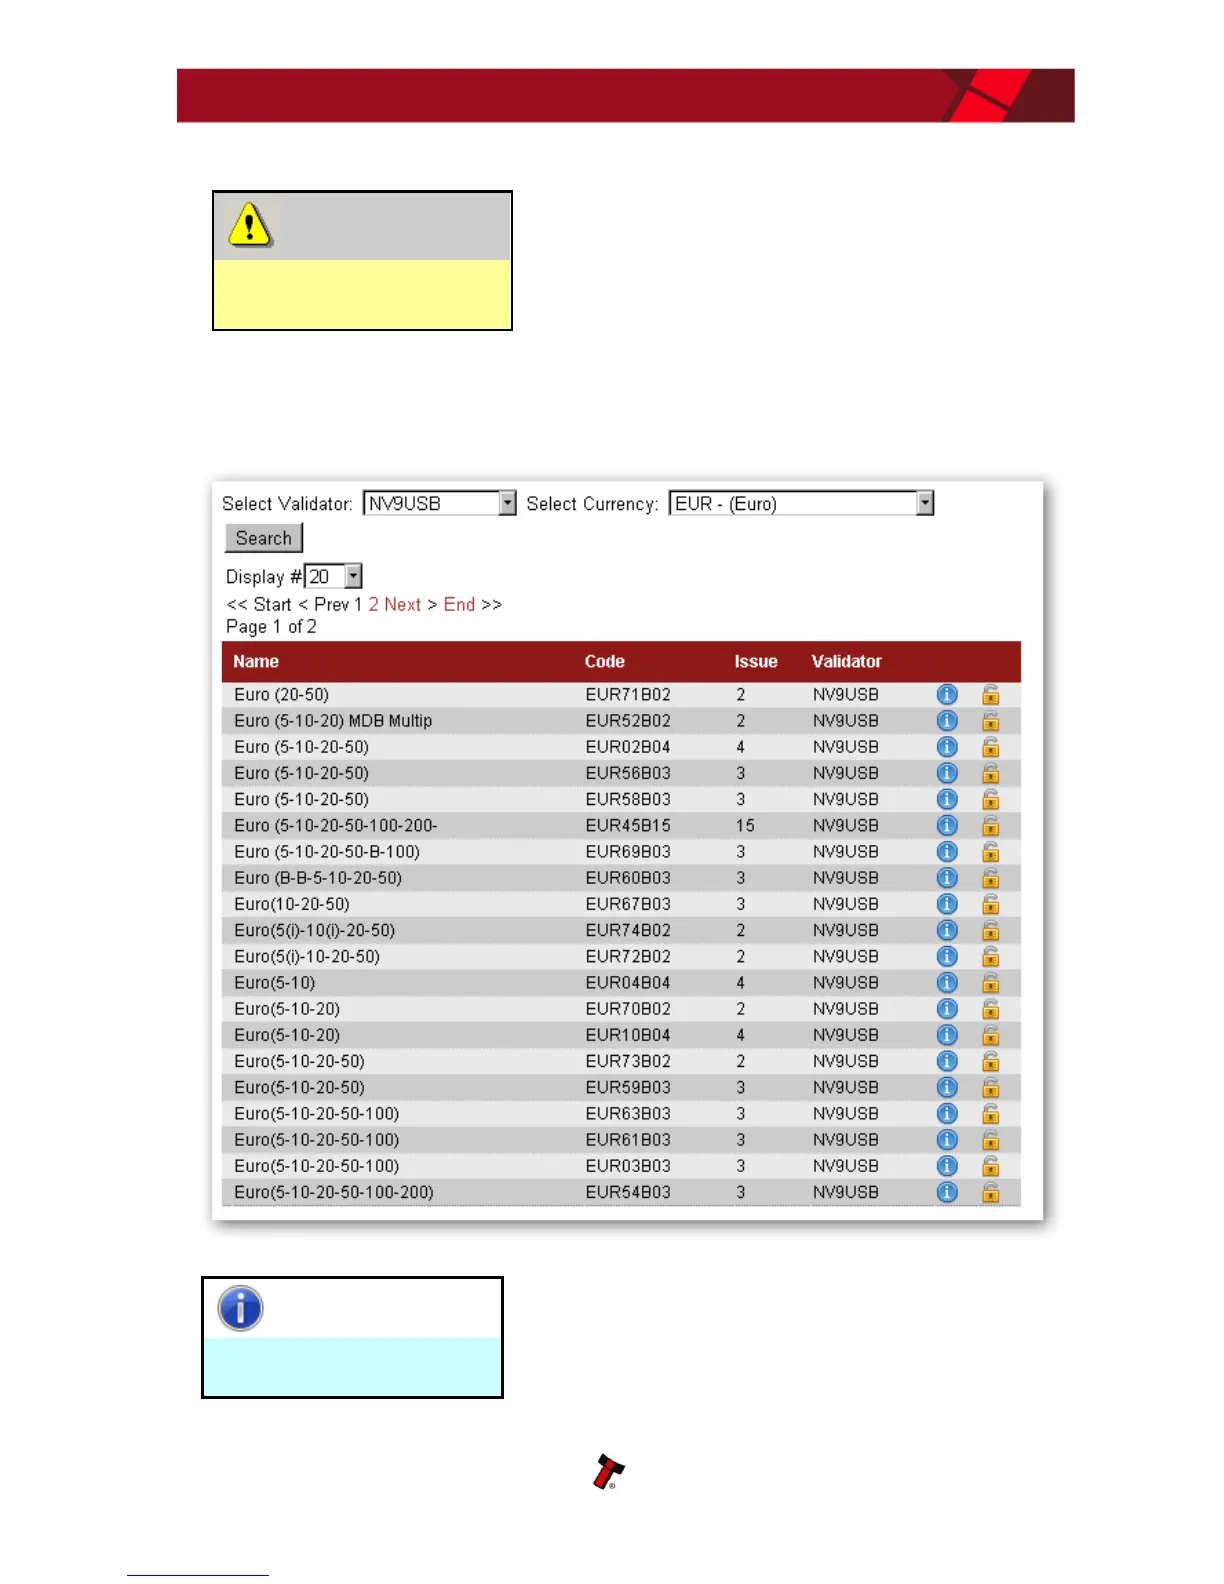Open info icon for code EUR71B02
The image size is (1224, 1584).
946,694
